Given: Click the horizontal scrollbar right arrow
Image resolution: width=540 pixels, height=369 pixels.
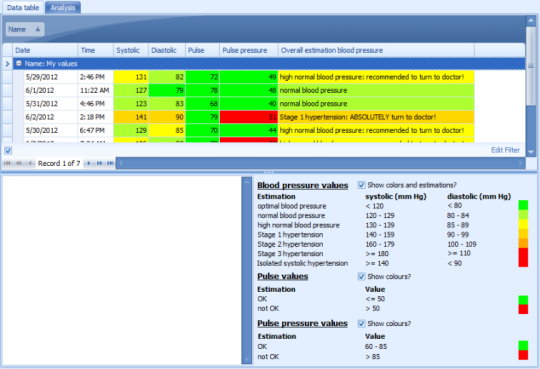Looking at the screenshot, I should pos(520,163).
